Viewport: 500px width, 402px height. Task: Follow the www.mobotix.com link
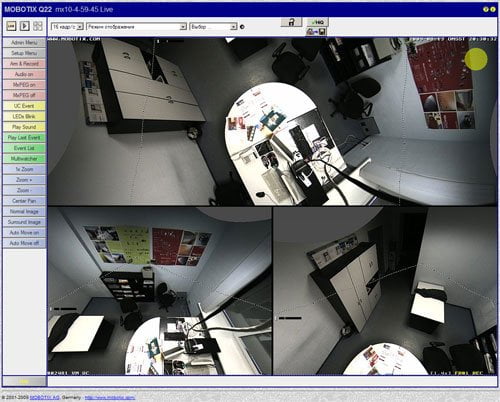tap(110, 398)
